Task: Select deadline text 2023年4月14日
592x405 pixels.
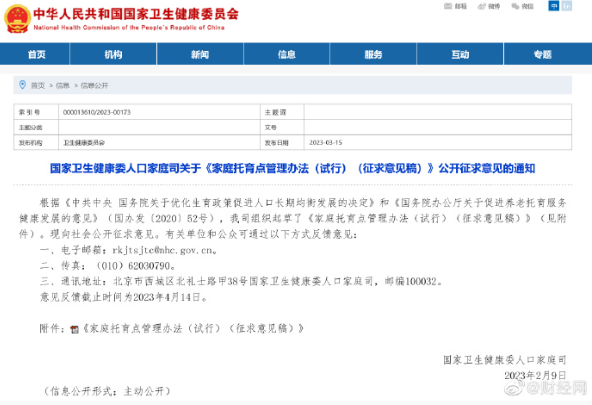Action: (166, 297)
